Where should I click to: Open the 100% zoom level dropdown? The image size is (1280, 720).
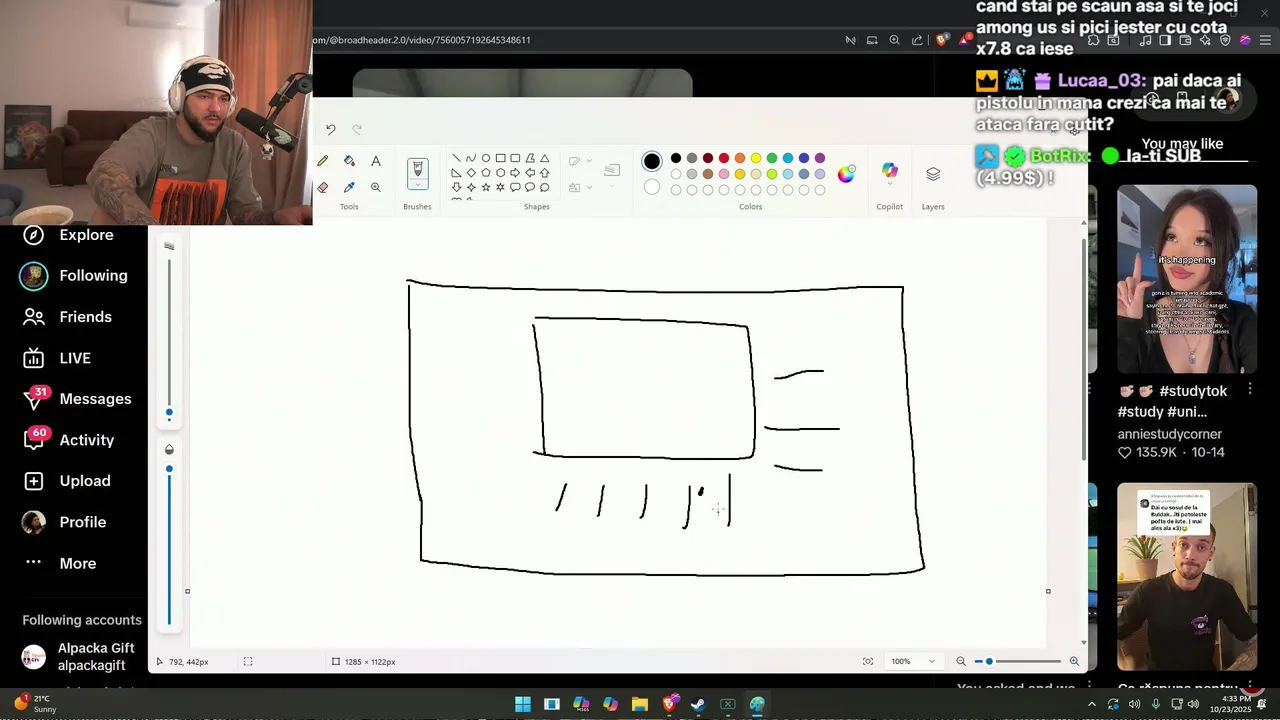pos(914,661)
